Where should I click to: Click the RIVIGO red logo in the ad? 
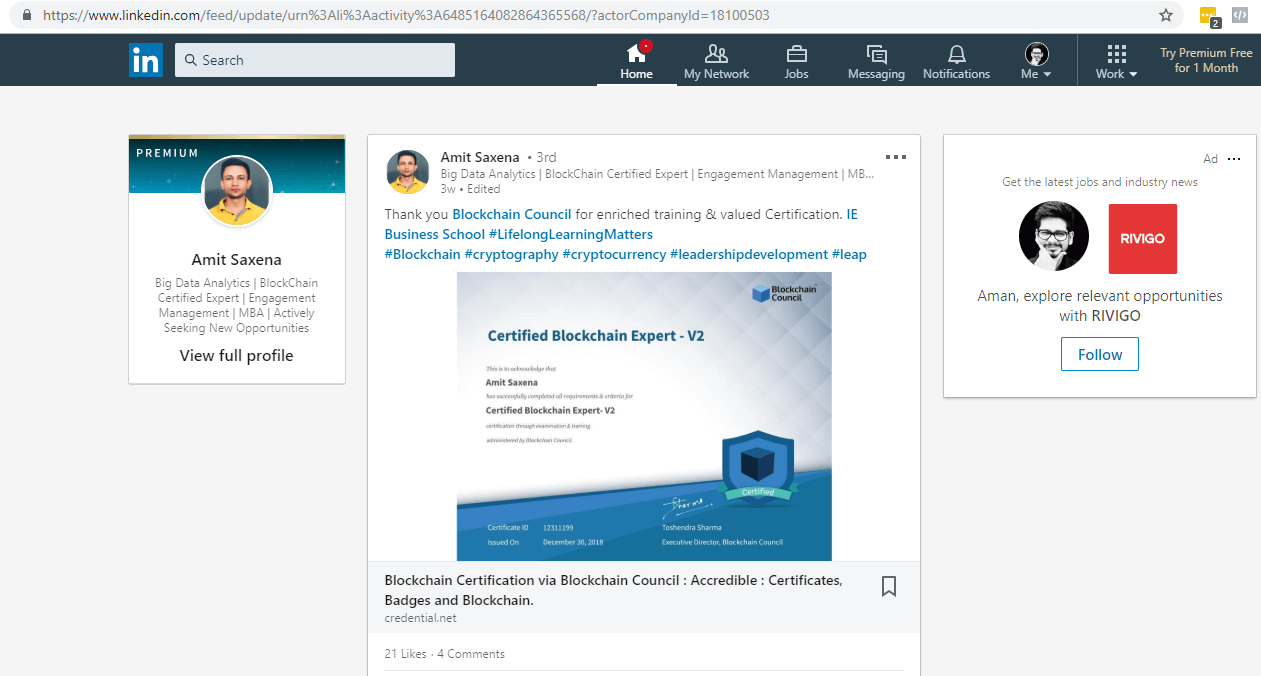[x=1142, y=239]
